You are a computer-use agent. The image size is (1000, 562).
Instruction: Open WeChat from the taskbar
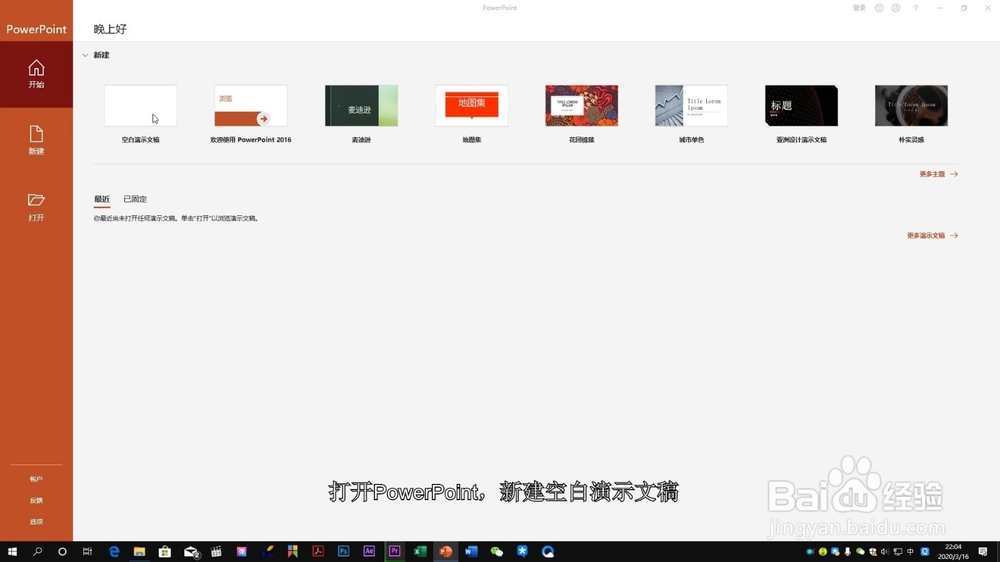pyautogui.click(x=496, y=552)
